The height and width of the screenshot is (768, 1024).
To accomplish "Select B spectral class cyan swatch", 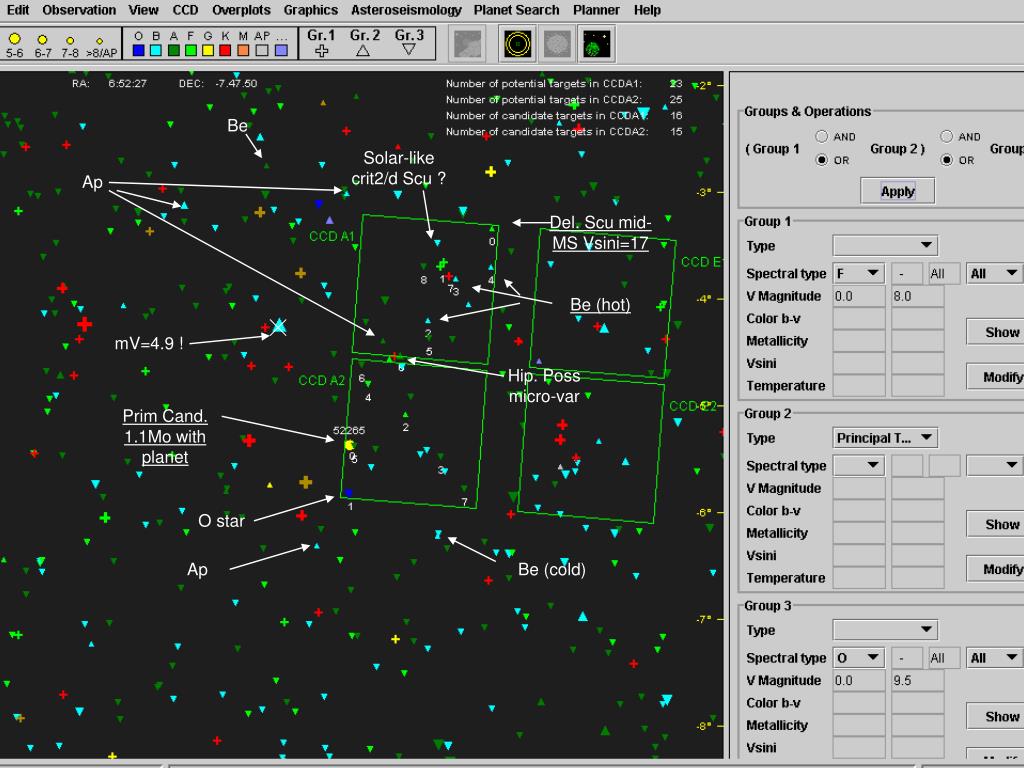I will pos(155,50).
